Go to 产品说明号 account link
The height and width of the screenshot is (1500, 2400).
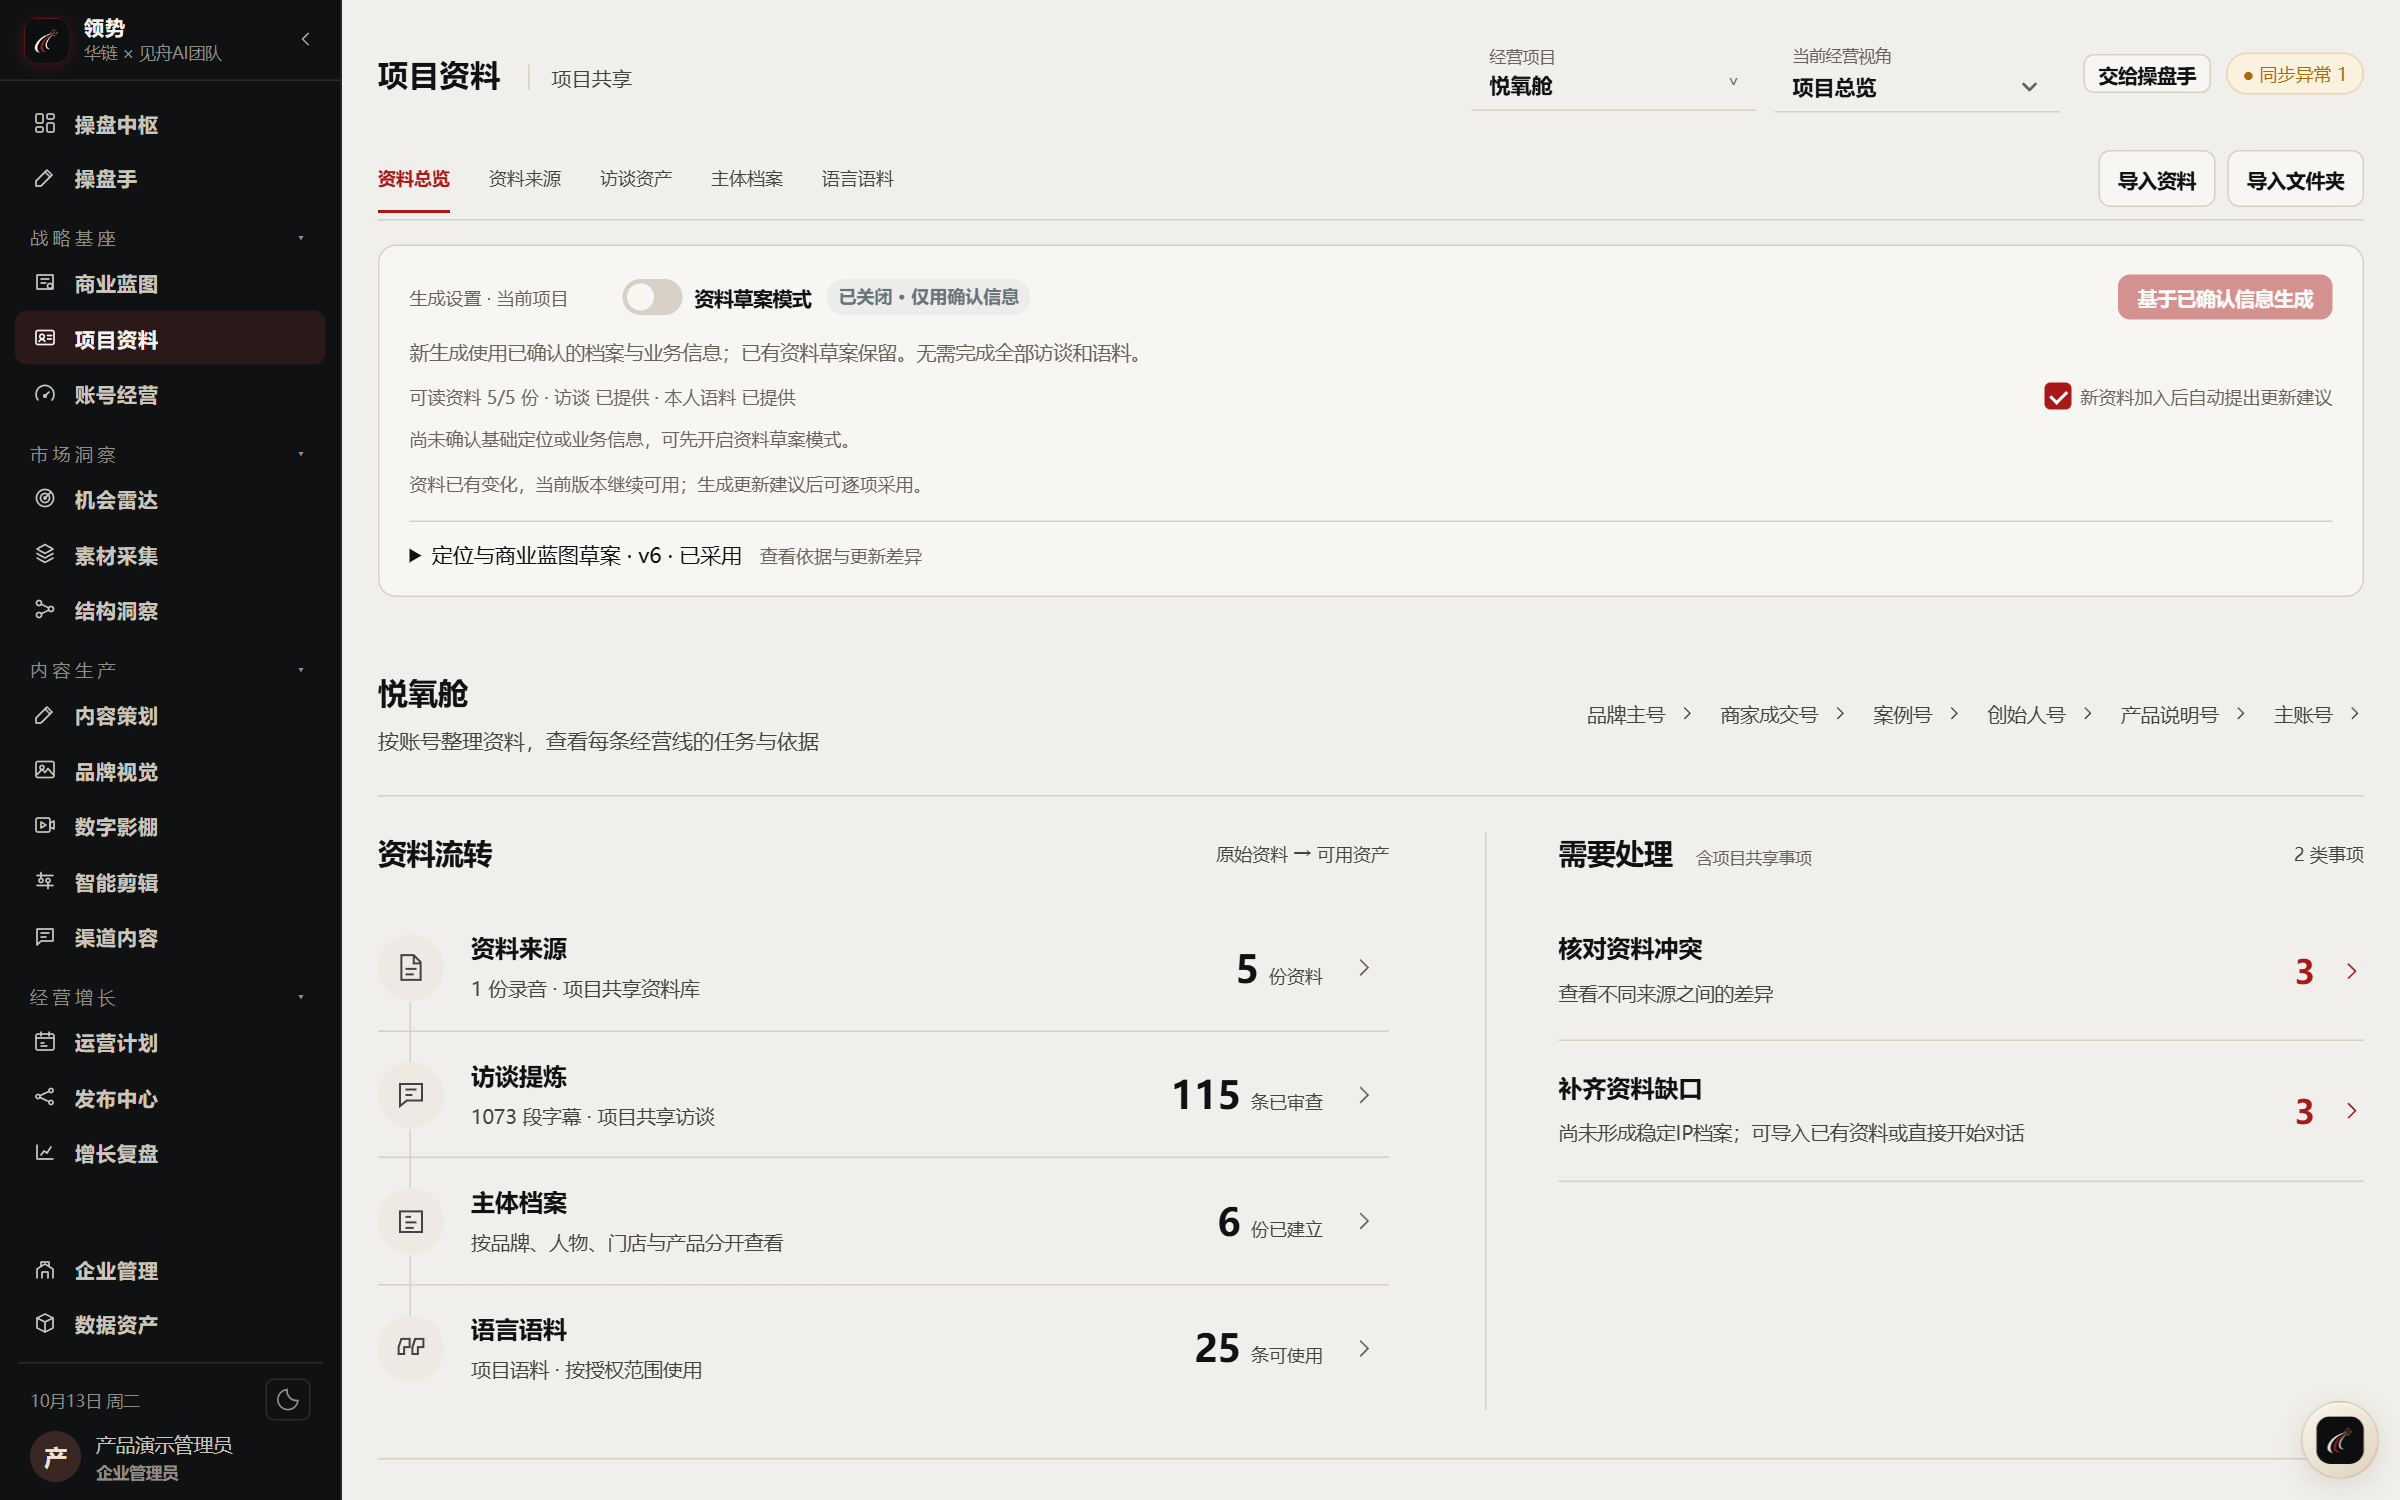point(2182,715)
